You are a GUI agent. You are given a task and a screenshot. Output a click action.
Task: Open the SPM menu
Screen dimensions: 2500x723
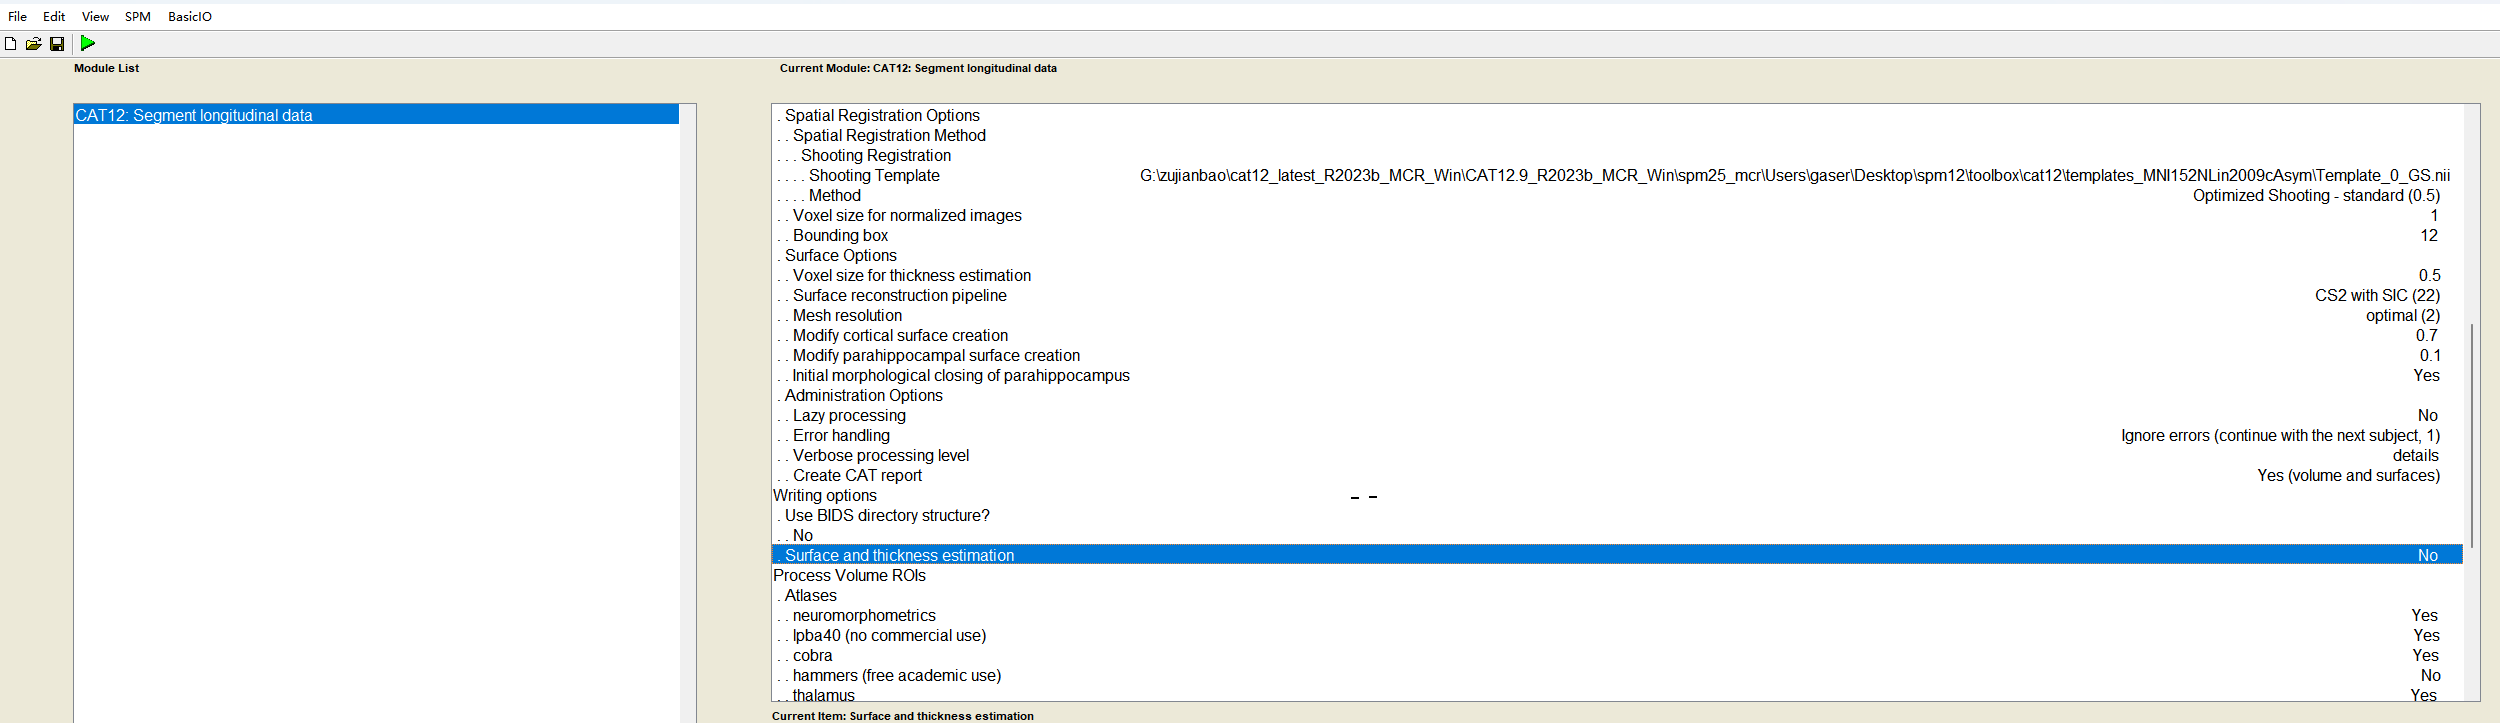click(x=137, y=17)
